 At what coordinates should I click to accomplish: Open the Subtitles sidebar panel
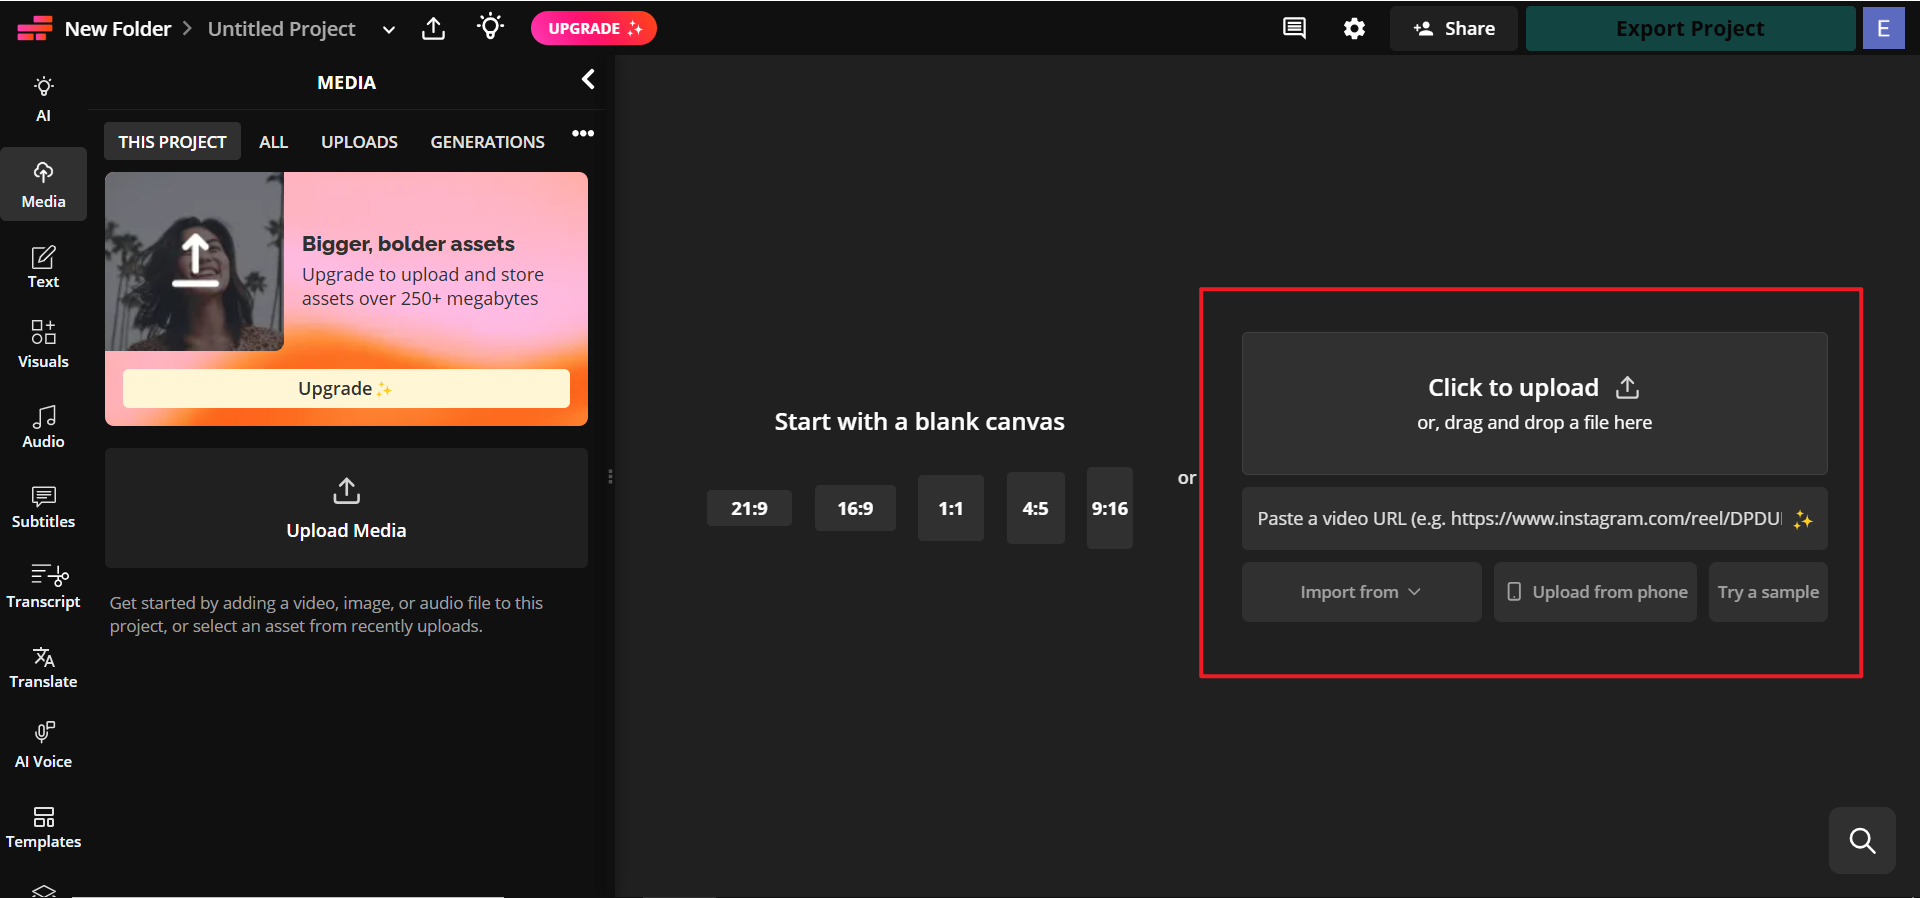(43, 507)
